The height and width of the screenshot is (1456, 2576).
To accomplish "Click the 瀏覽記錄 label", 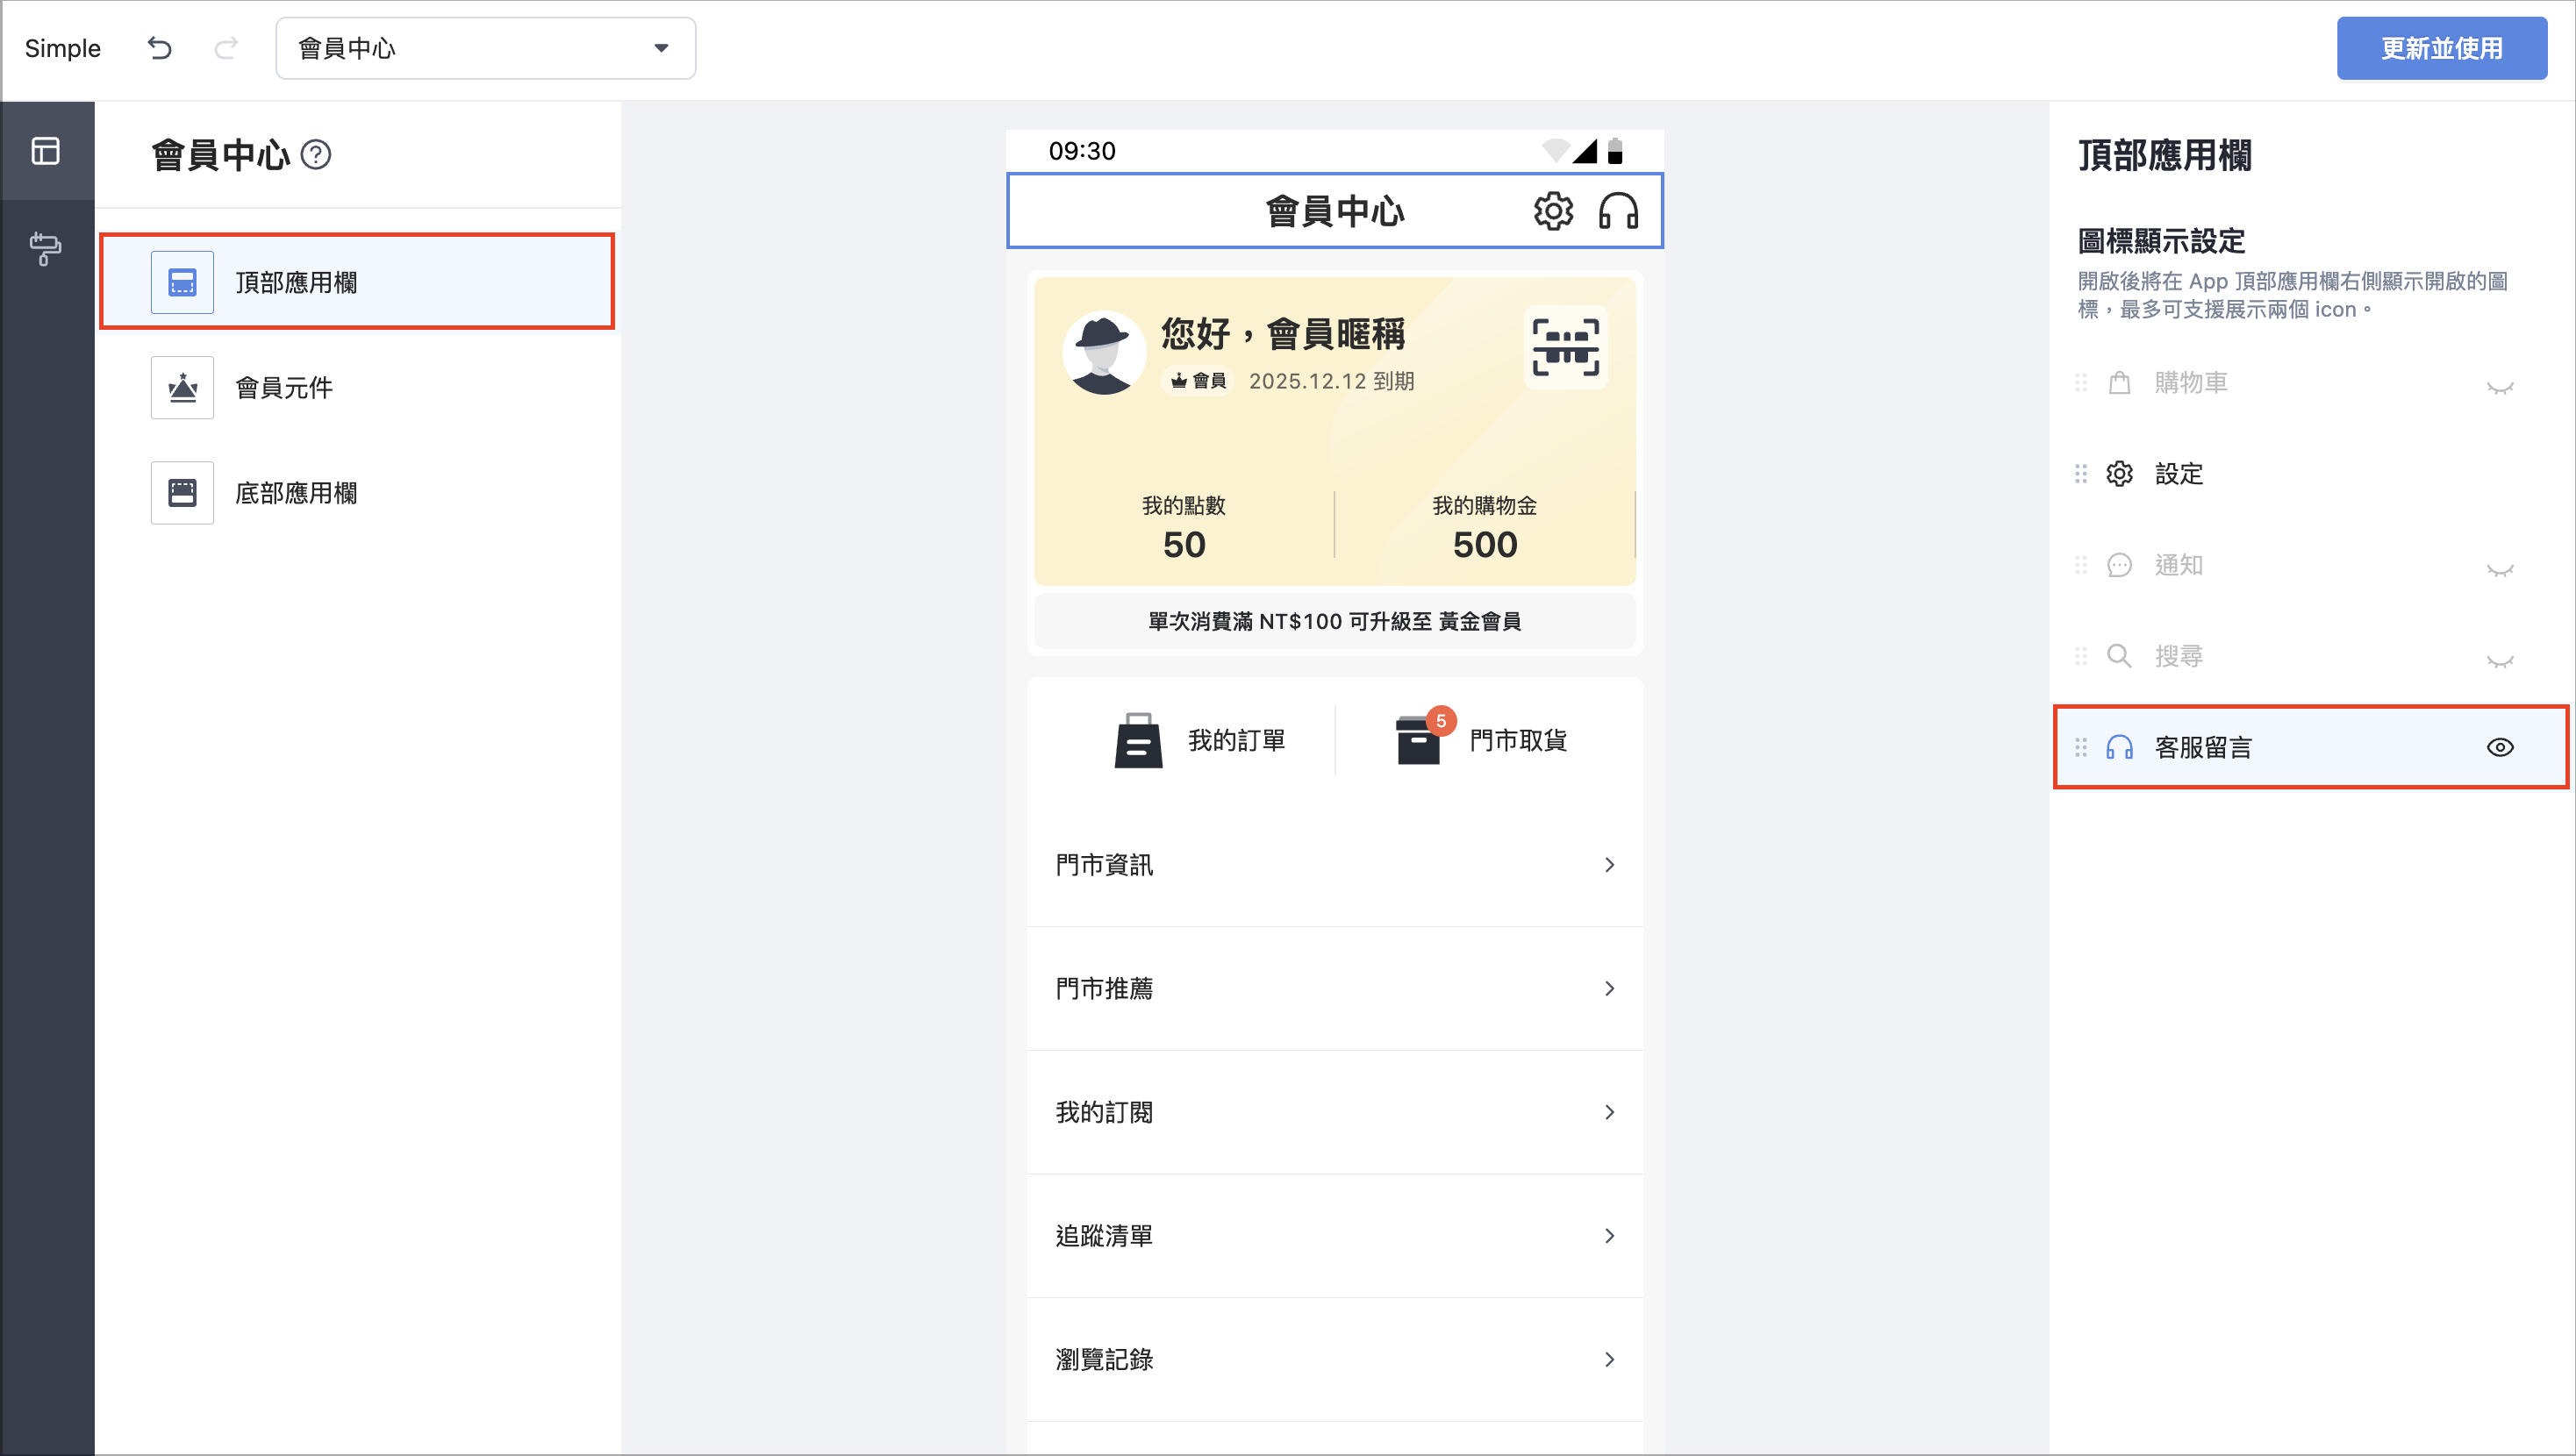I will (1104, 1359).
